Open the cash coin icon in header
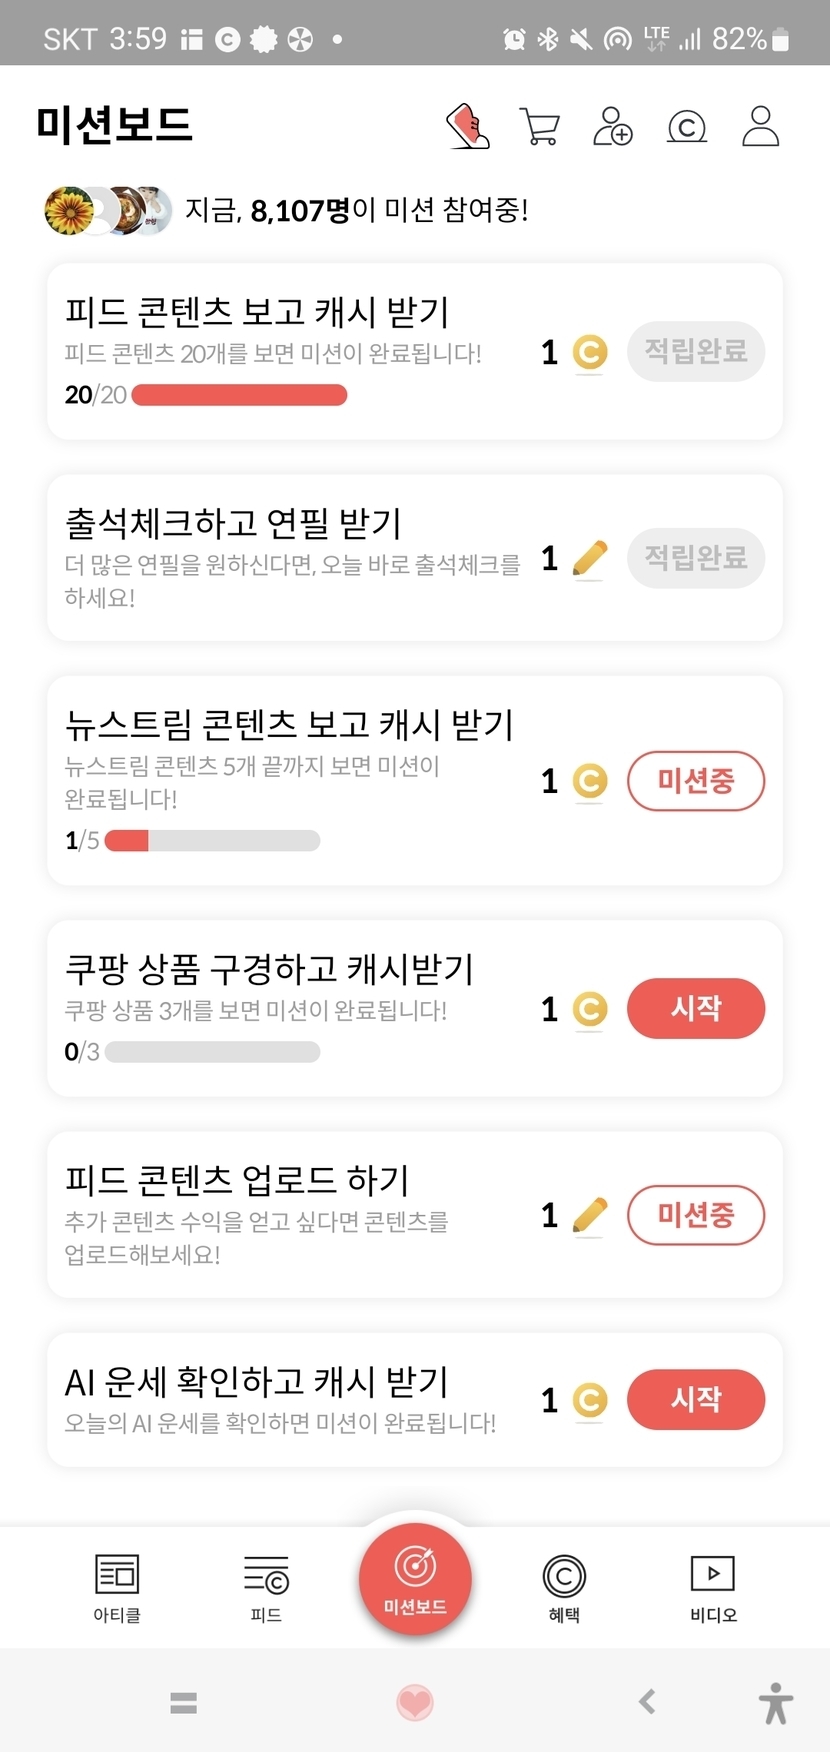Viewport: 830px width, 1752px height. pos(686,127)
